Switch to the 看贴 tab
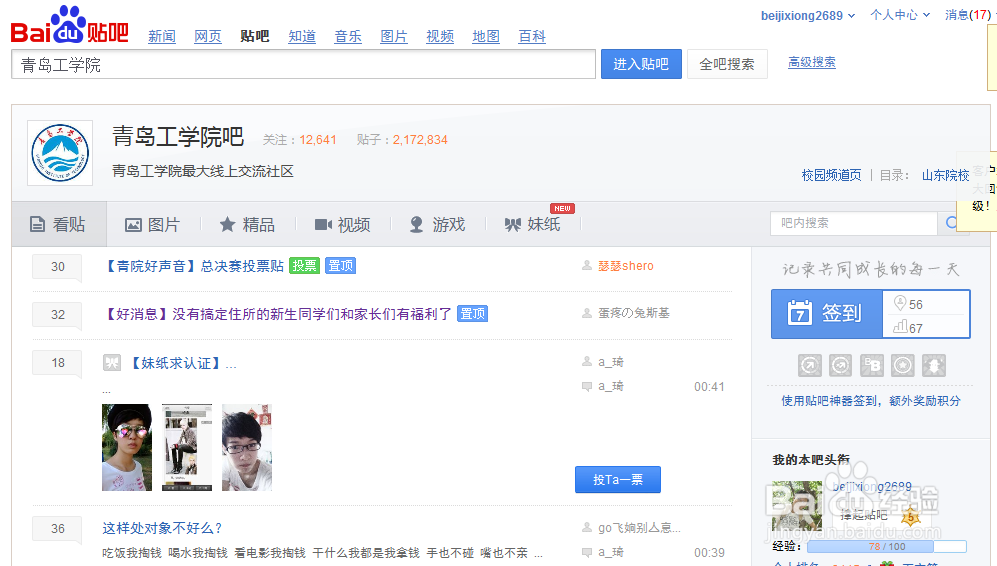This screenshot has height=566, width=997. (58, 224)
